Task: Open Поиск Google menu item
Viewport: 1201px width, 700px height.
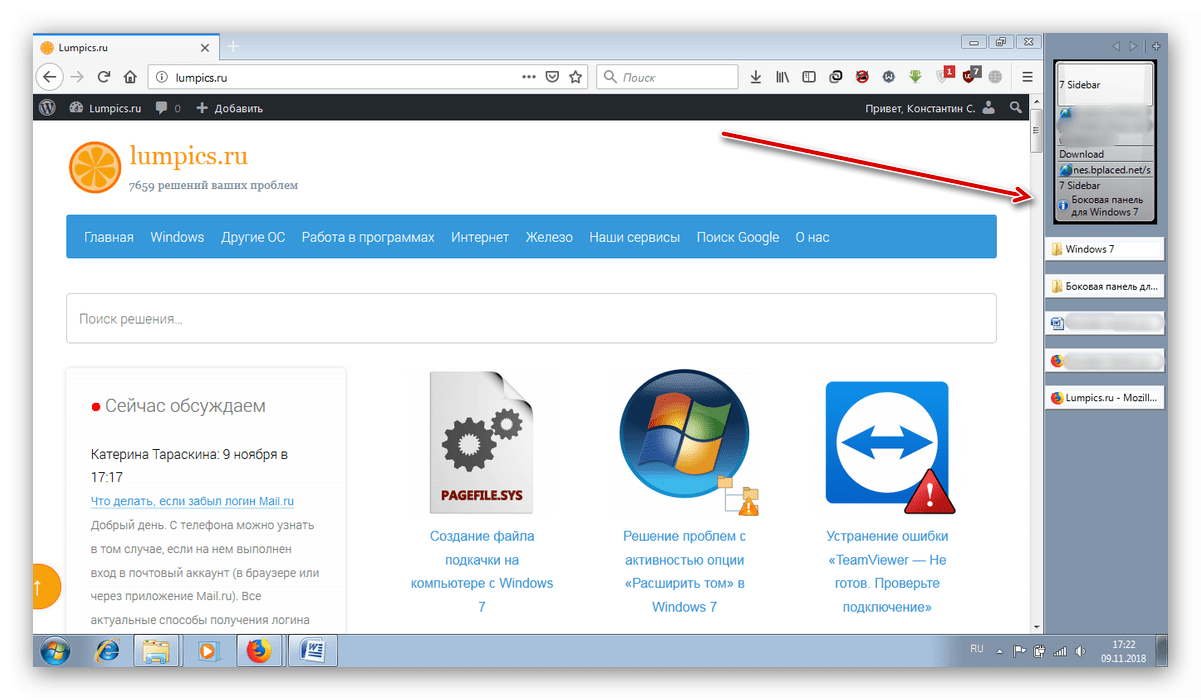Action: click(738, 237)
